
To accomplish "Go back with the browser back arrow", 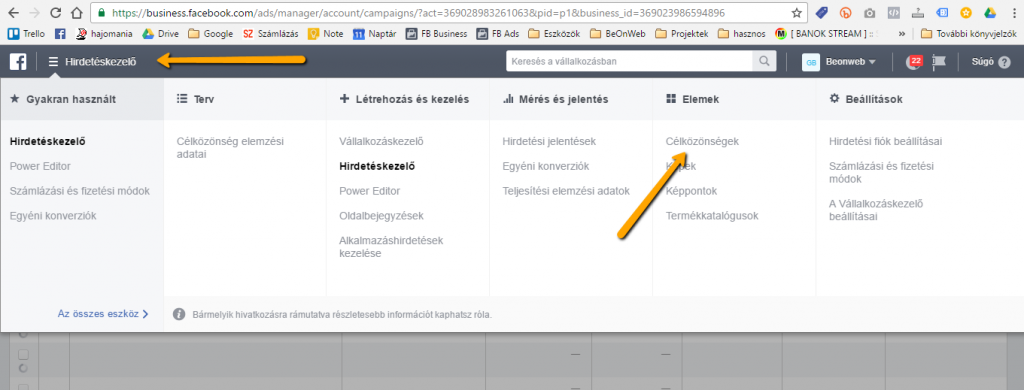I will click(14, 12).
